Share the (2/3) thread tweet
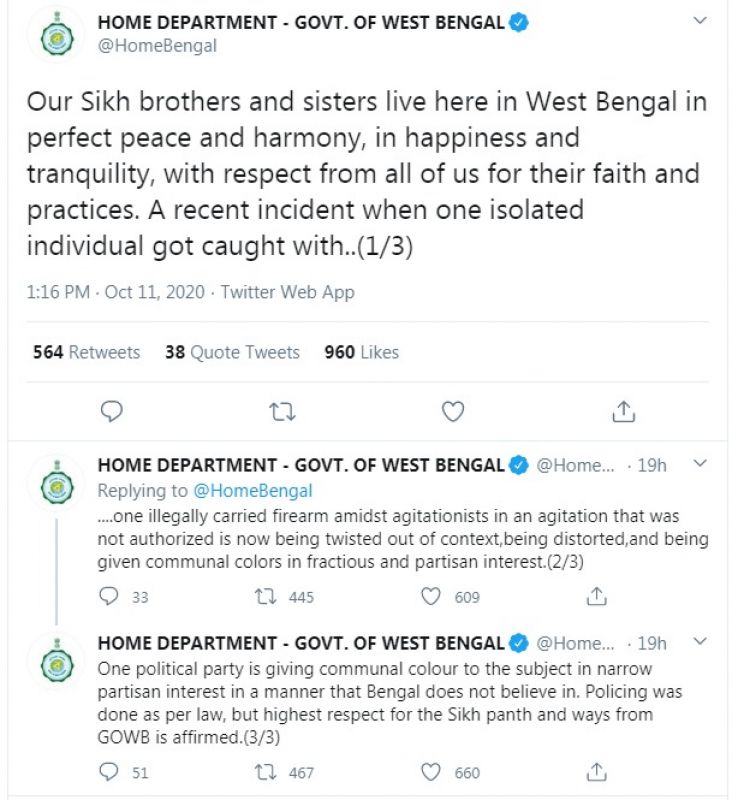 click(x=596, y=597)
